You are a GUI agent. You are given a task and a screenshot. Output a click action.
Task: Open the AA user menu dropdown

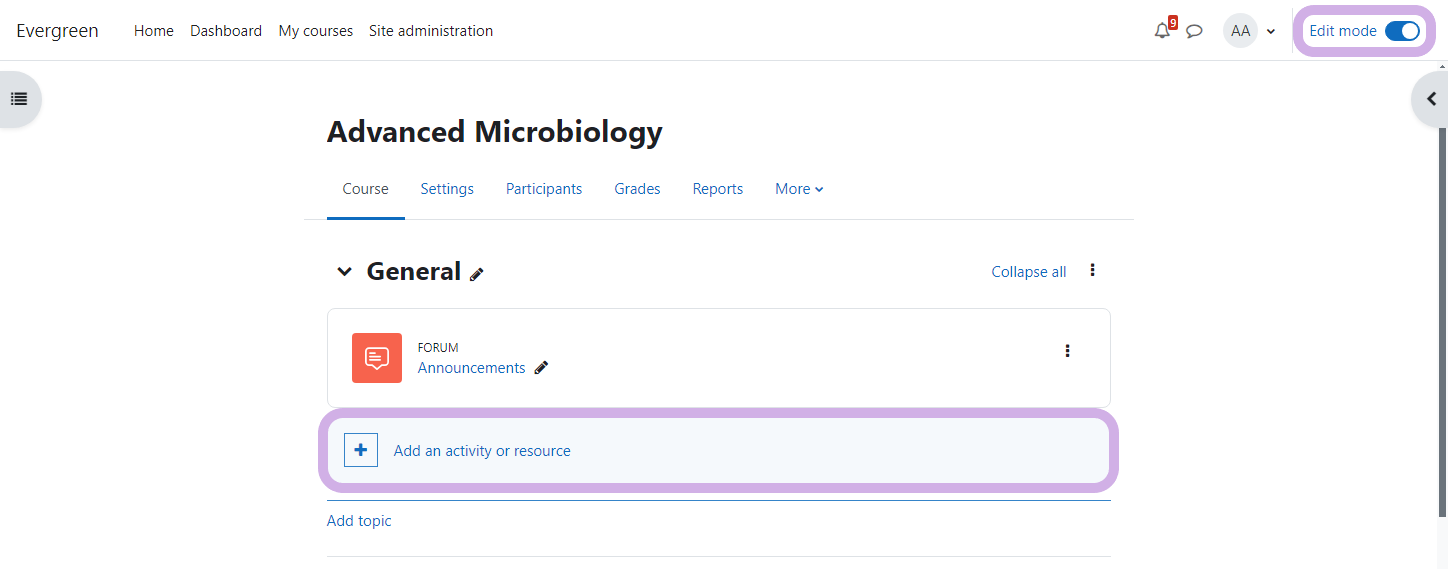click(1250, 31)
